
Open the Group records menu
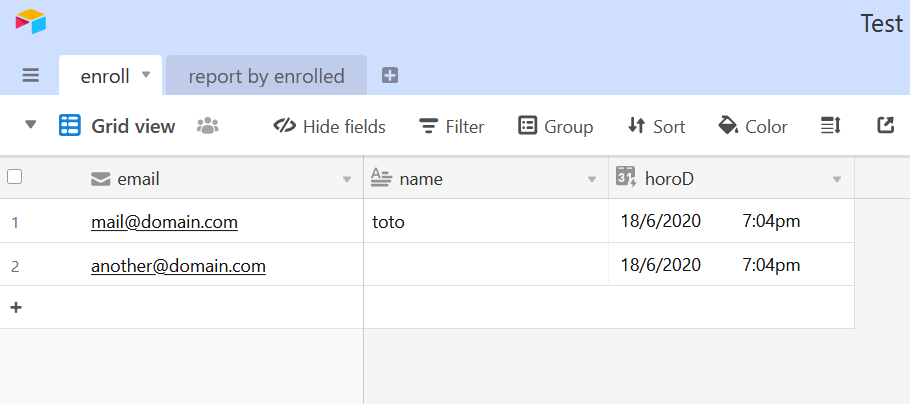pos(555,126)
